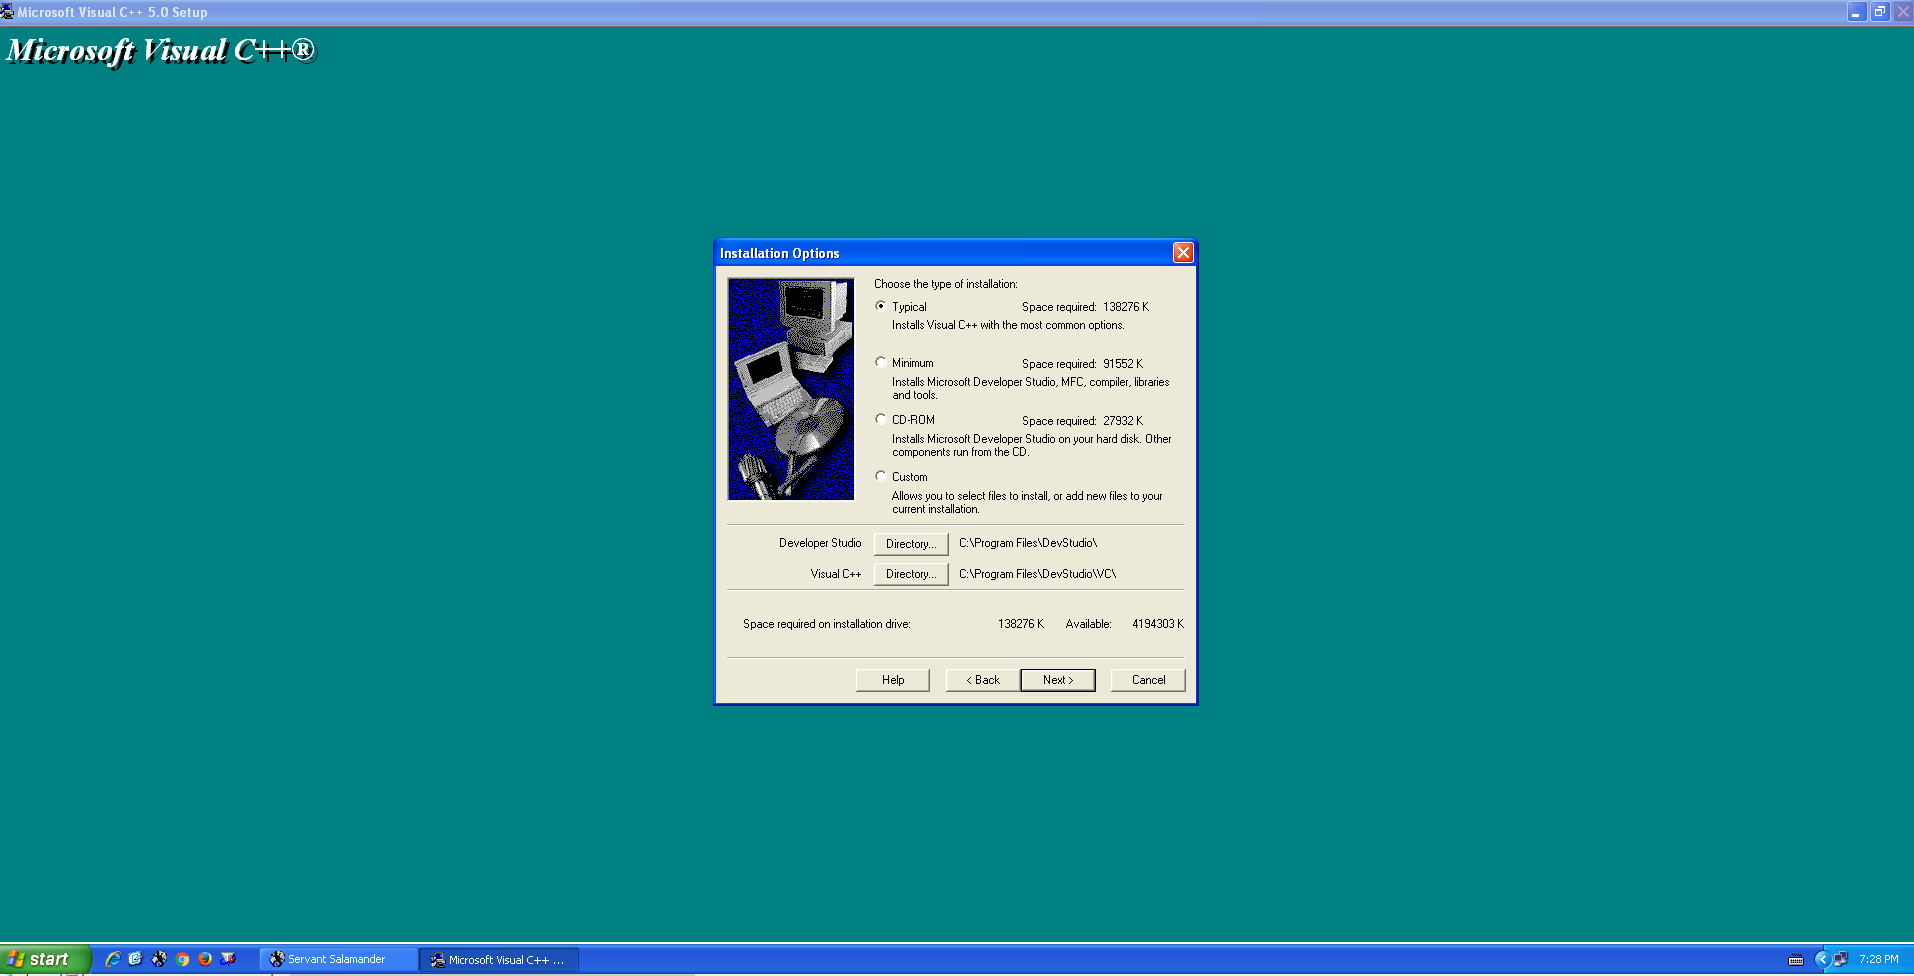1914x976 pixels.
Task: Click the last Quick Launch icon
Action: (228, 959)
